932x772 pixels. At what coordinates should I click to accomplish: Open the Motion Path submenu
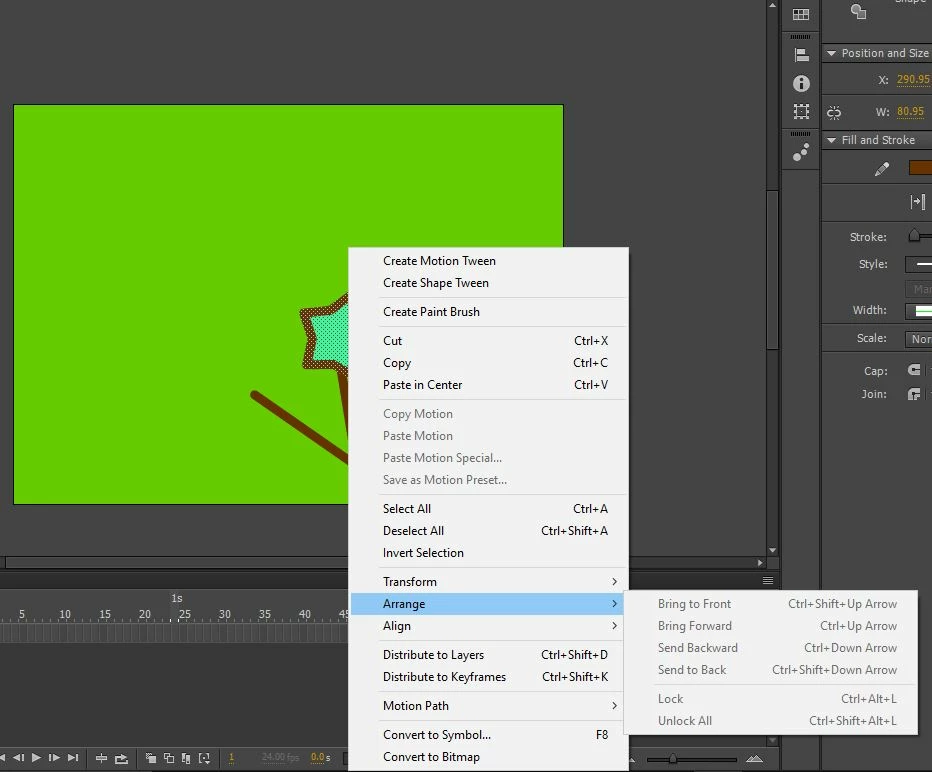[488, 706]
